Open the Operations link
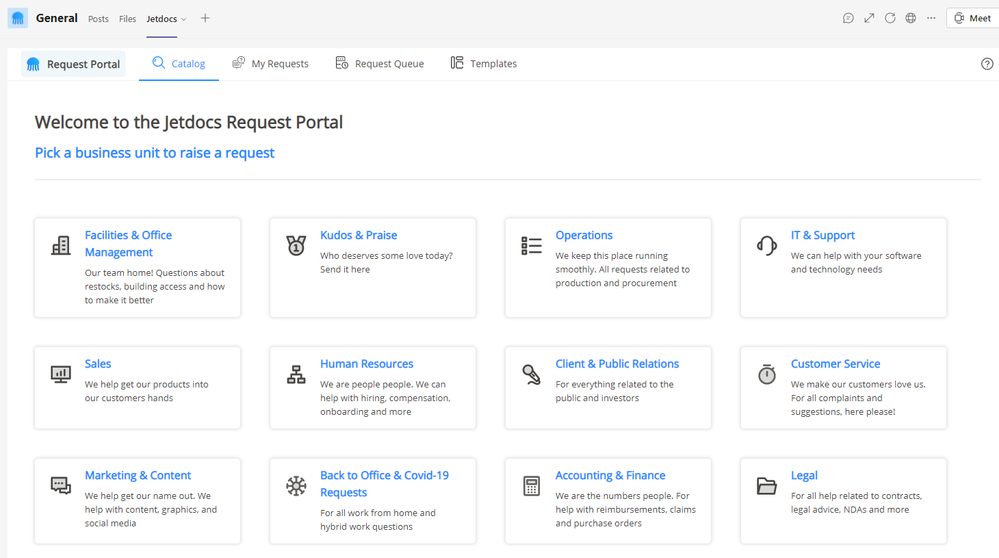This screenshot has height=558, width=999. 584,235
